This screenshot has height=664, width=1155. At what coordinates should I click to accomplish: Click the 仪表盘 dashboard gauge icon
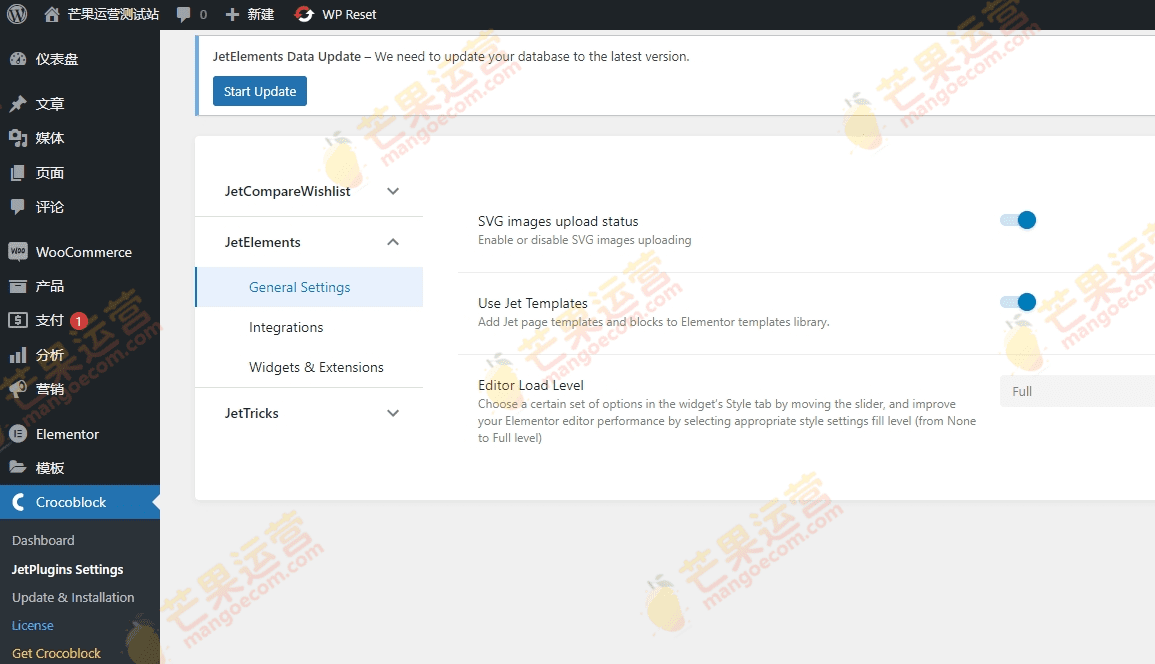(18, 59)
